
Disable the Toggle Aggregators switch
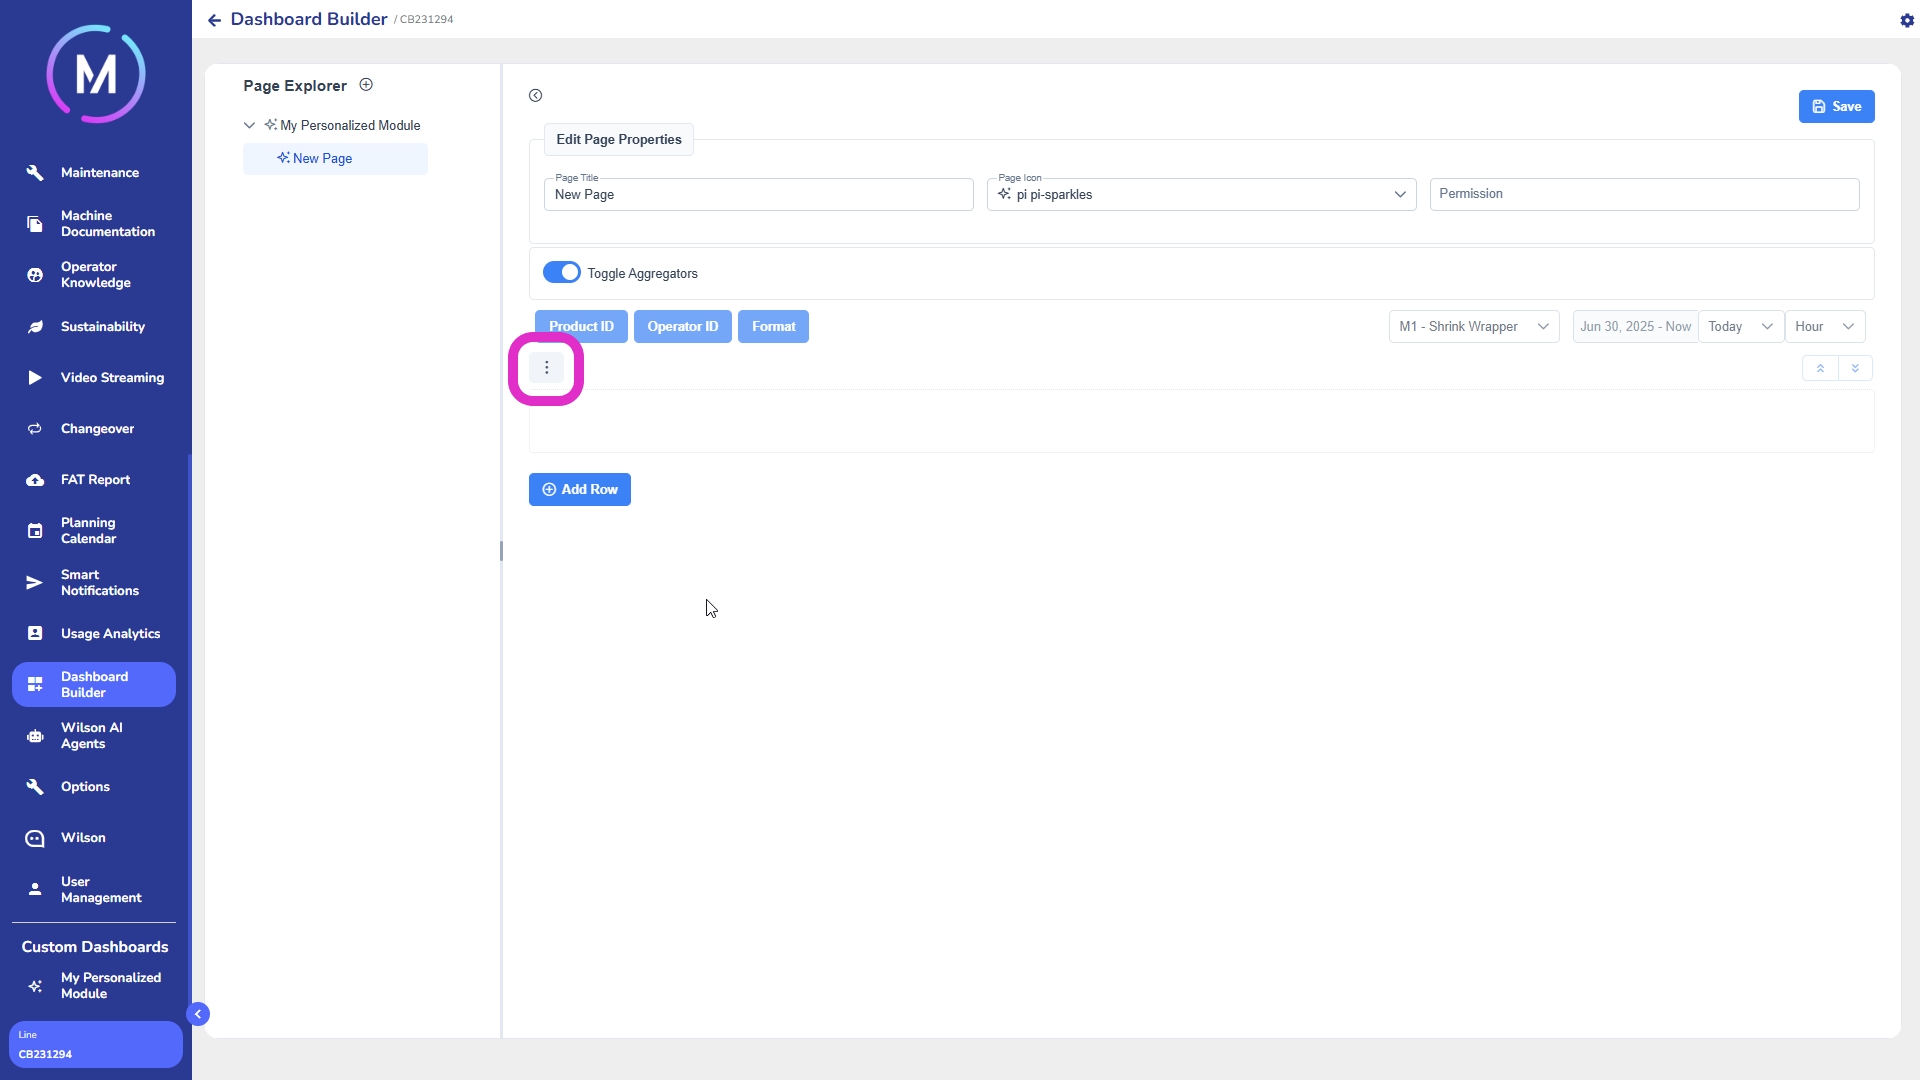(561, 272)
